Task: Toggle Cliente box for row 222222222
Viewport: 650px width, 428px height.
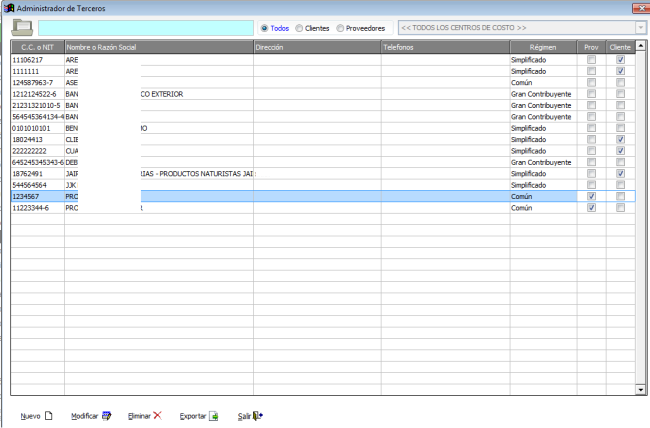Action: pyautogui.click(x=620, y=151)
